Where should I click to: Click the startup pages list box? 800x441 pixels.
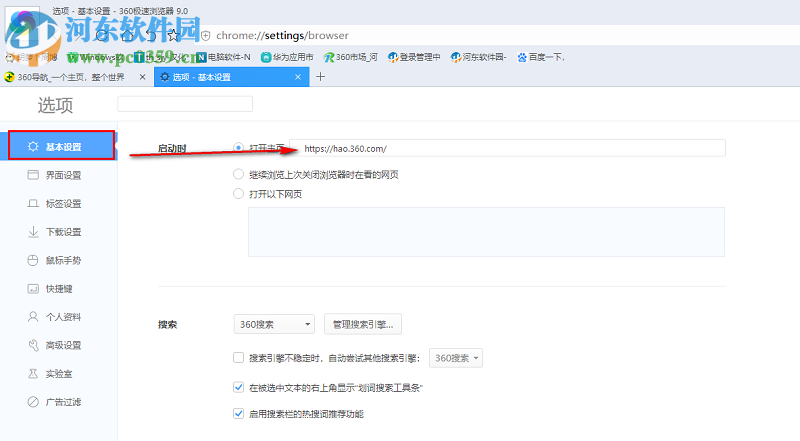click(x=486, y=232)
